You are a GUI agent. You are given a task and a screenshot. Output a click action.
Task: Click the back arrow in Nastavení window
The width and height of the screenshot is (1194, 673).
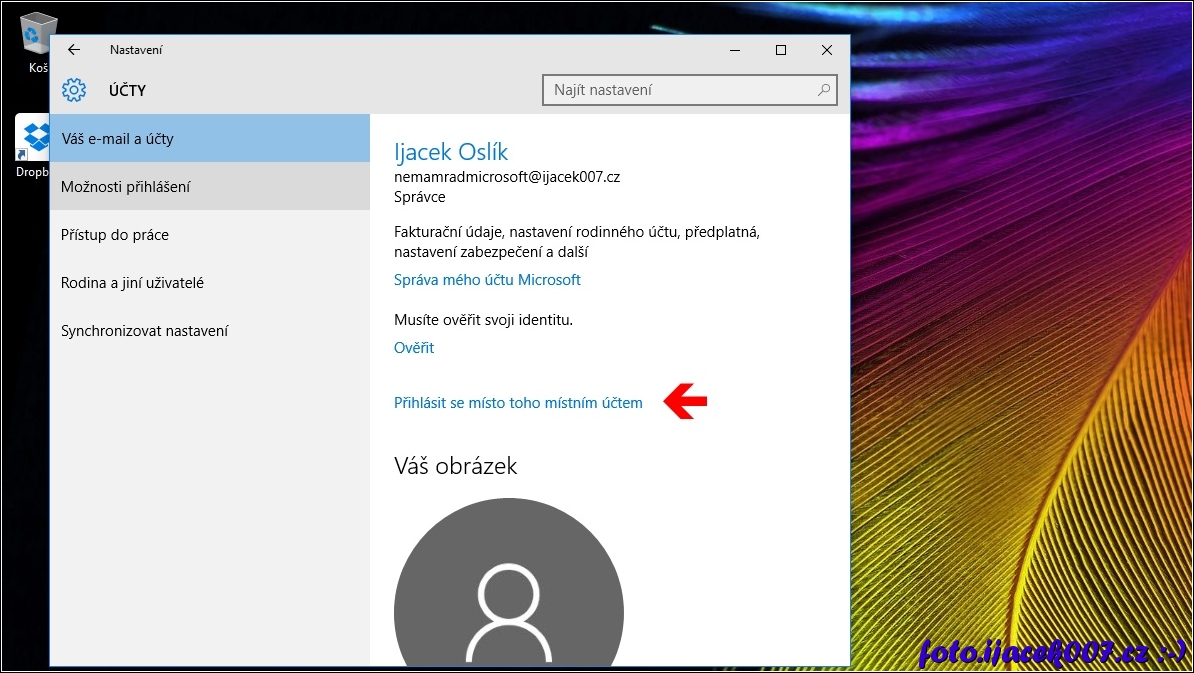pyautogui.click(x=74, y=50)
